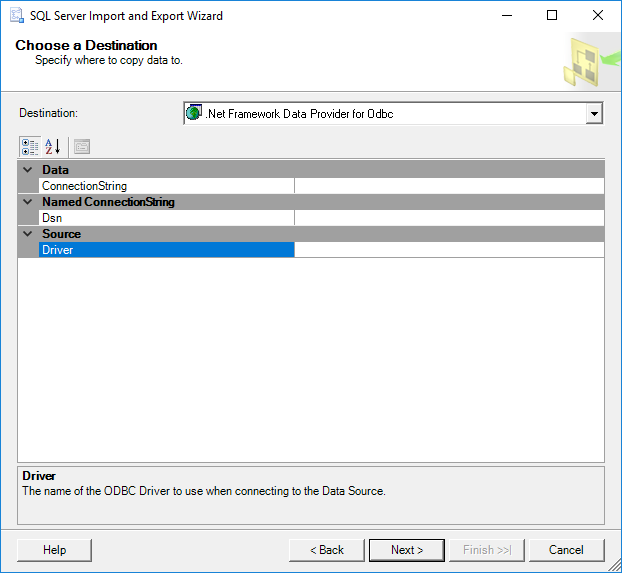Minimize the wizard window
The width and height of the screenshot is (622, 573).
[x=507, y=15]
